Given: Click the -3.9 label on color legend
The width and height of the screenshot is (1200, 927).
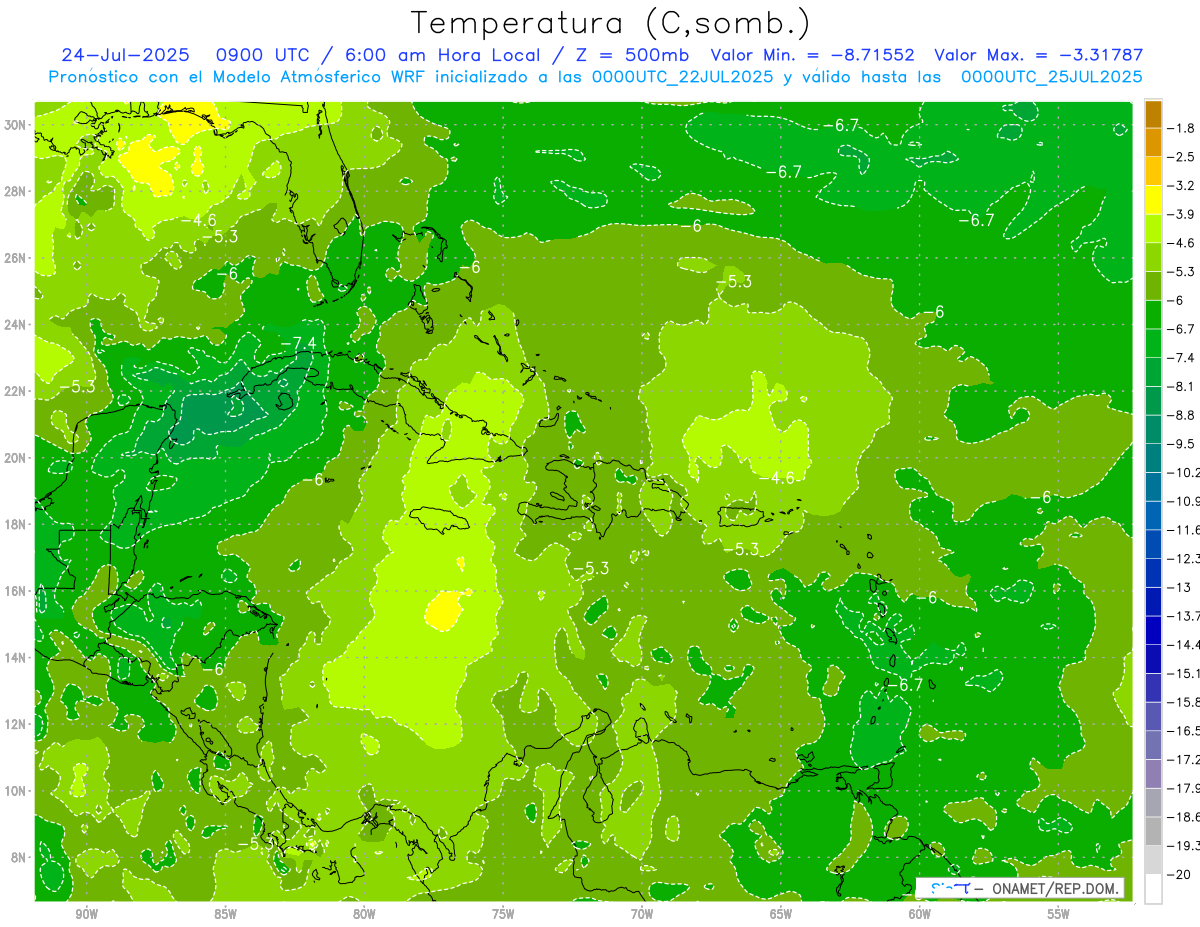Looking at the screenshot, I should pyautogui.click(x=1182, y=214).
